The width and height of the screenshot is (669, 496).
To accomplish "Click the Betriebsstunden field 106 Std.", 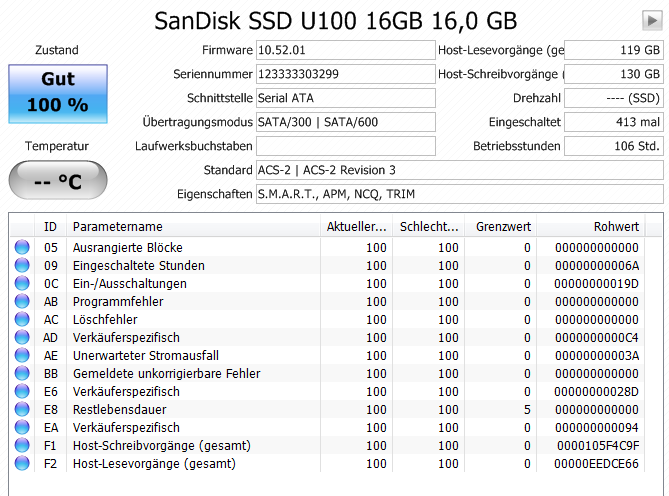I will [x=614, y=146].
